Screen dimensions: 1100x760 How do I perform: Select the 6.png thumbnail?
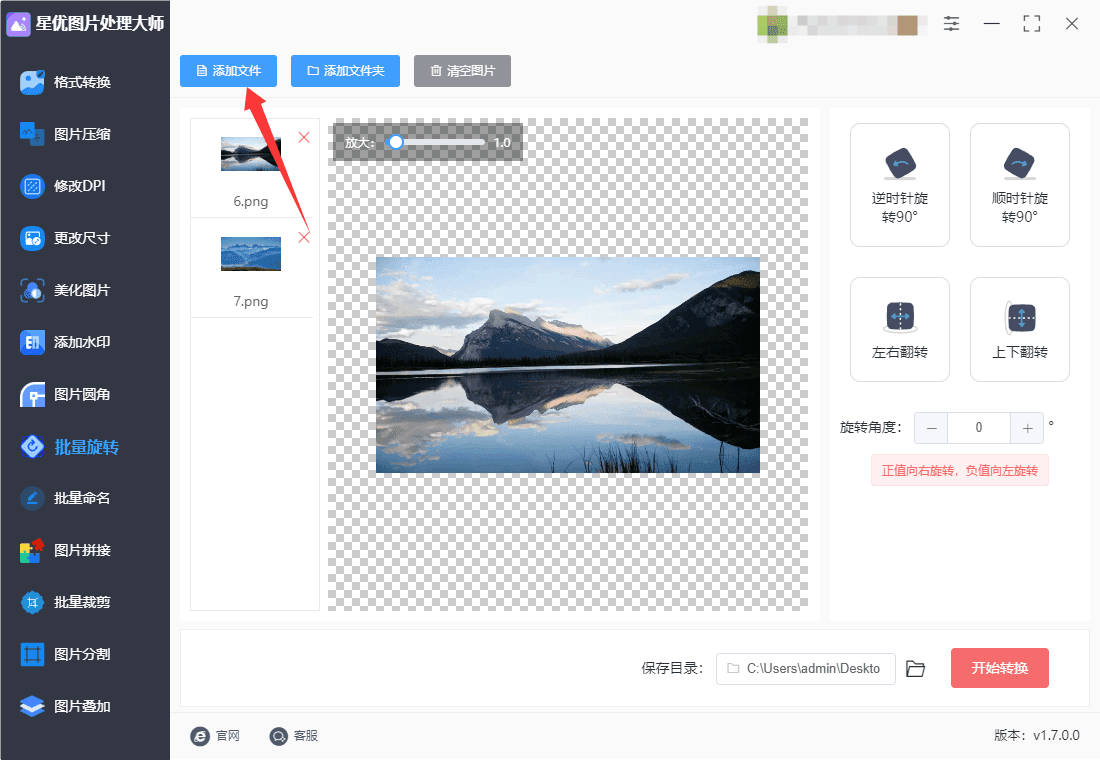[x=250, y=154]
